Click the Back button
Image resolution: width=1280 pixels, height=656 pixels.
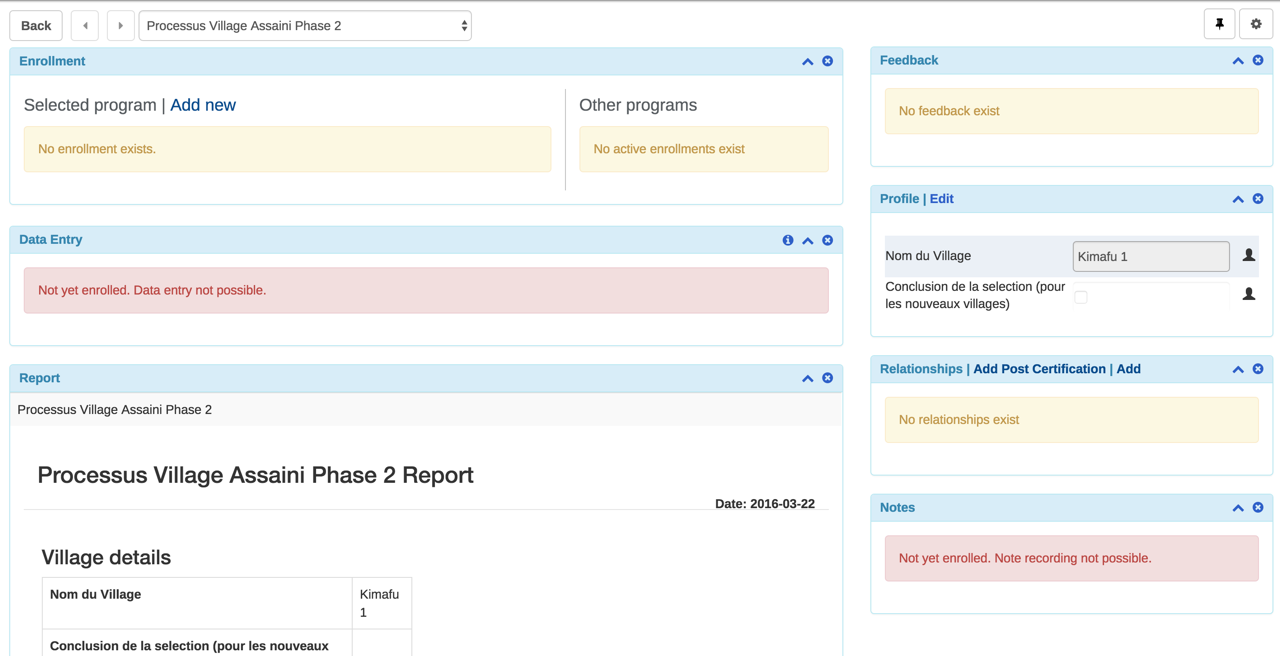coord(36,26)
